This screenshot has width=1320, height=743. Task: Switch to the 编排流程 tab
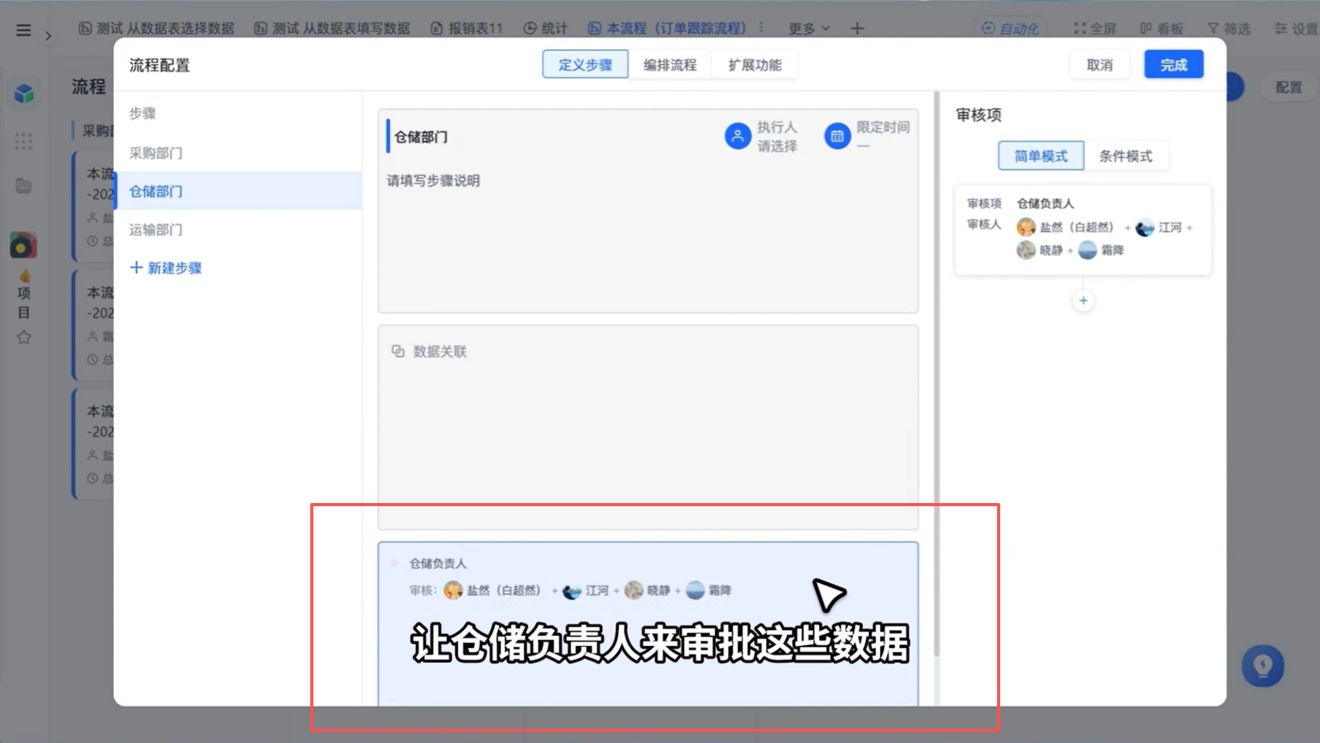pos(670,65)
